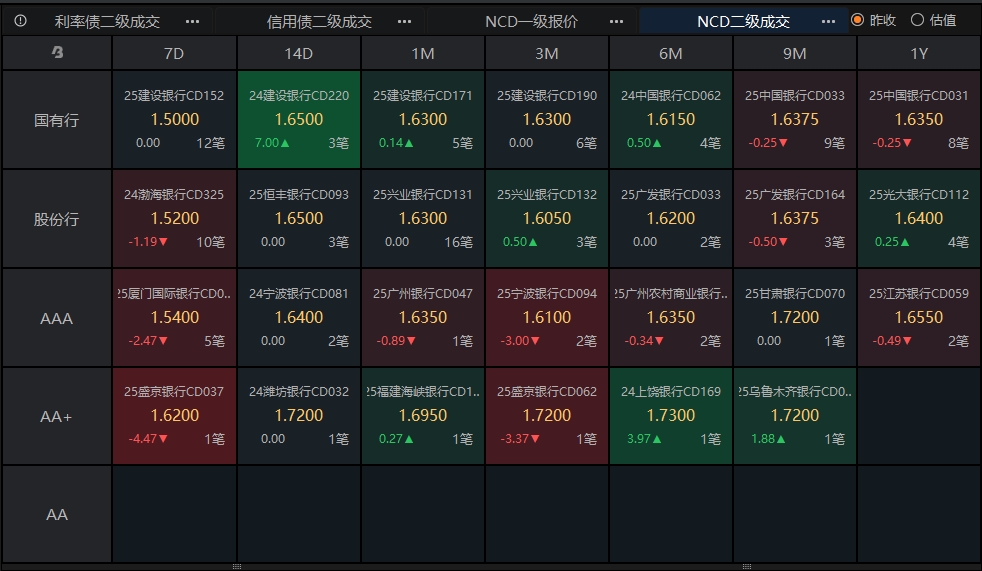
Task: Open the 25恒丰银行CD093 cell
Action: click(x=299, y=219)
